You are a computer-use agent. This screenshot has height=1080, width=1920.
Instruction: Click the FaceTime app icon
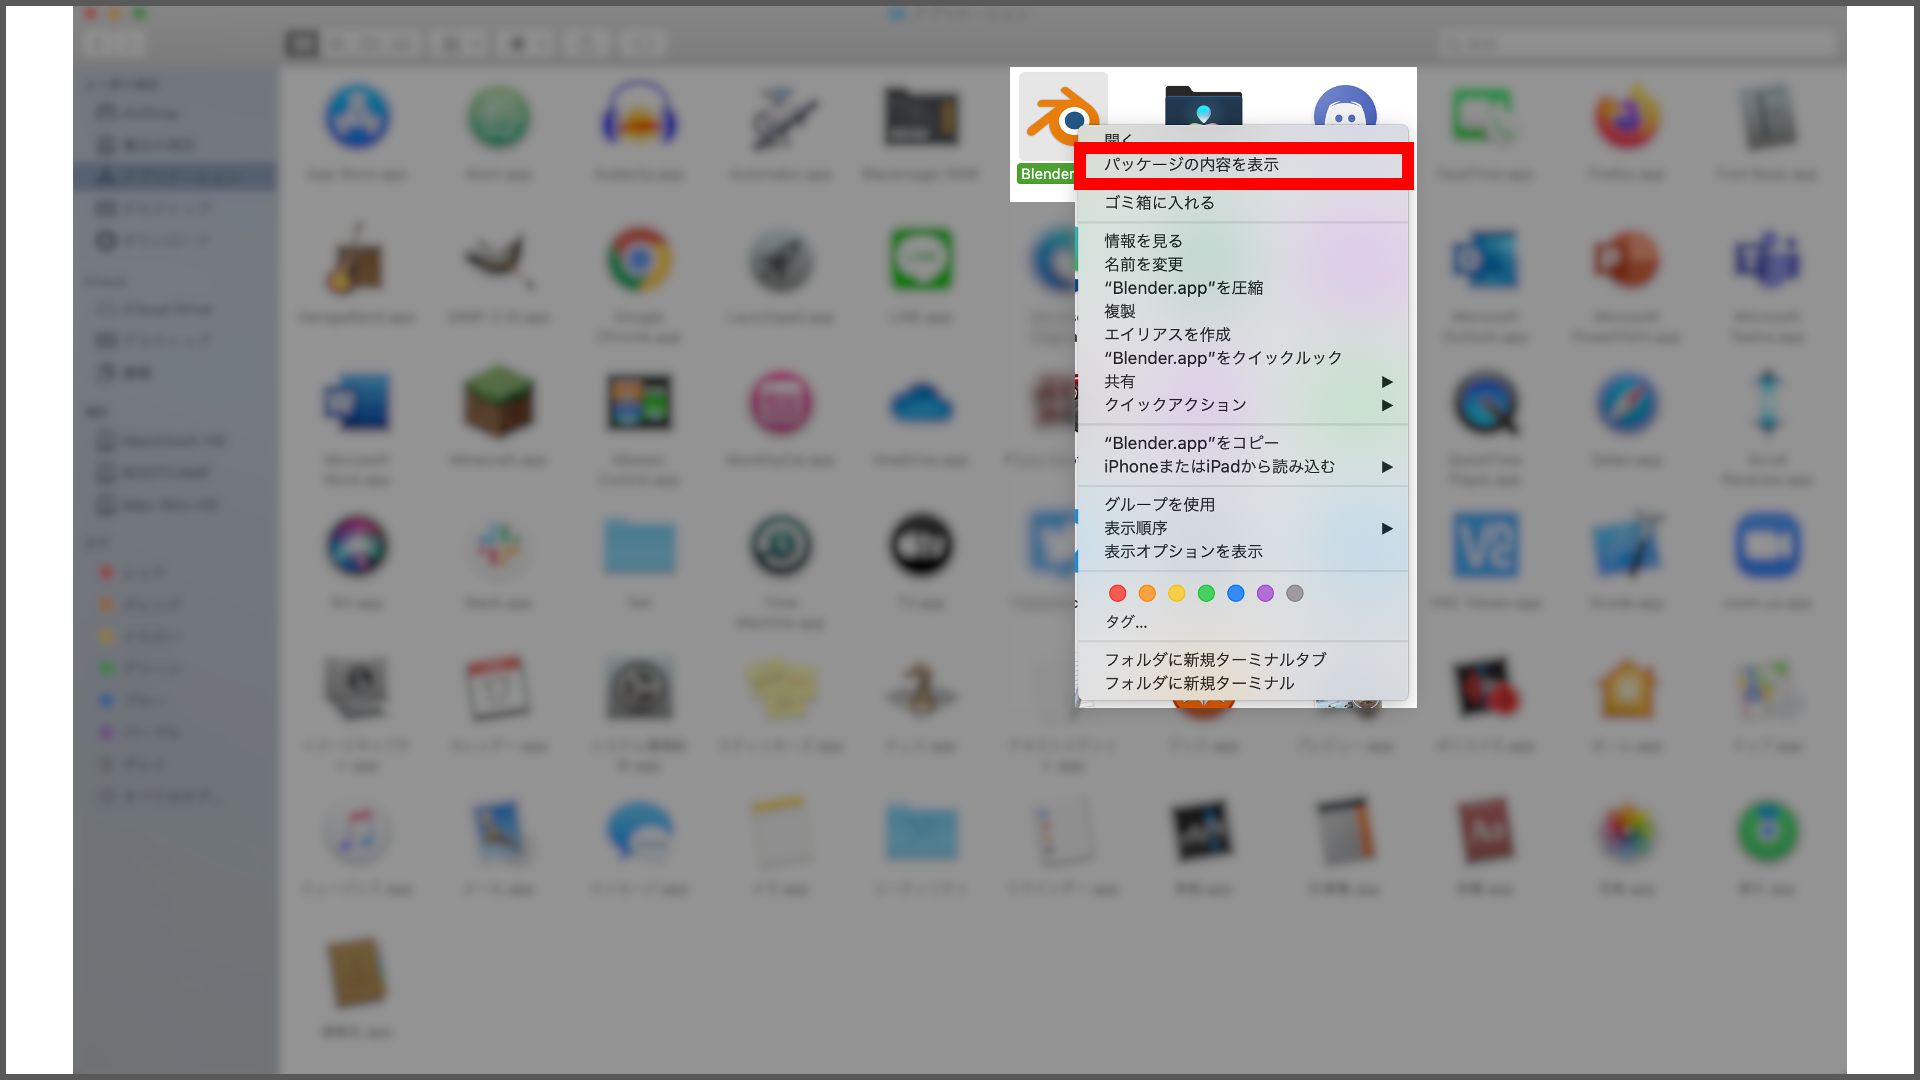(x=1485, y=117)
